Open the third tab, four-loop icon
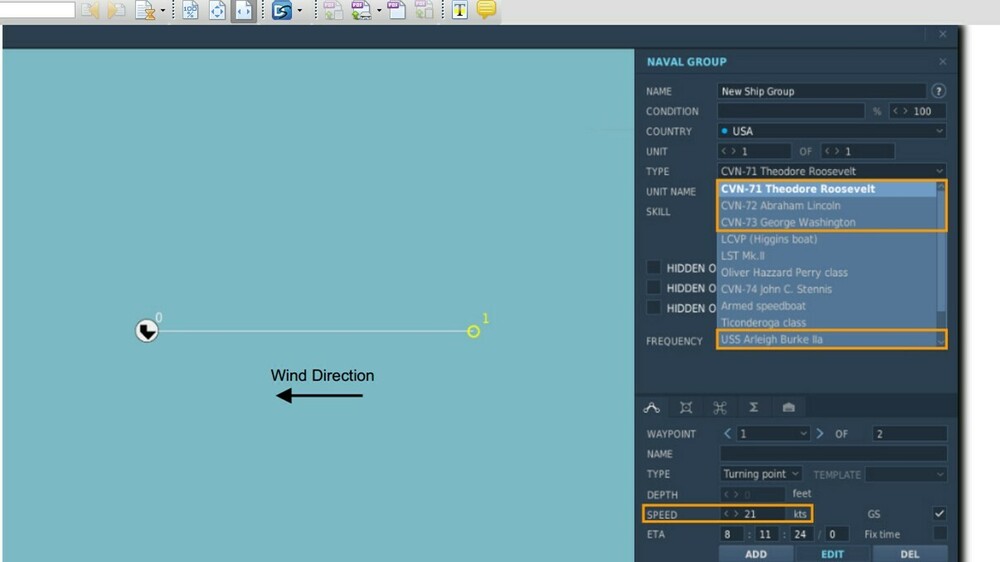1000x562 pixels. click(719, 408)
